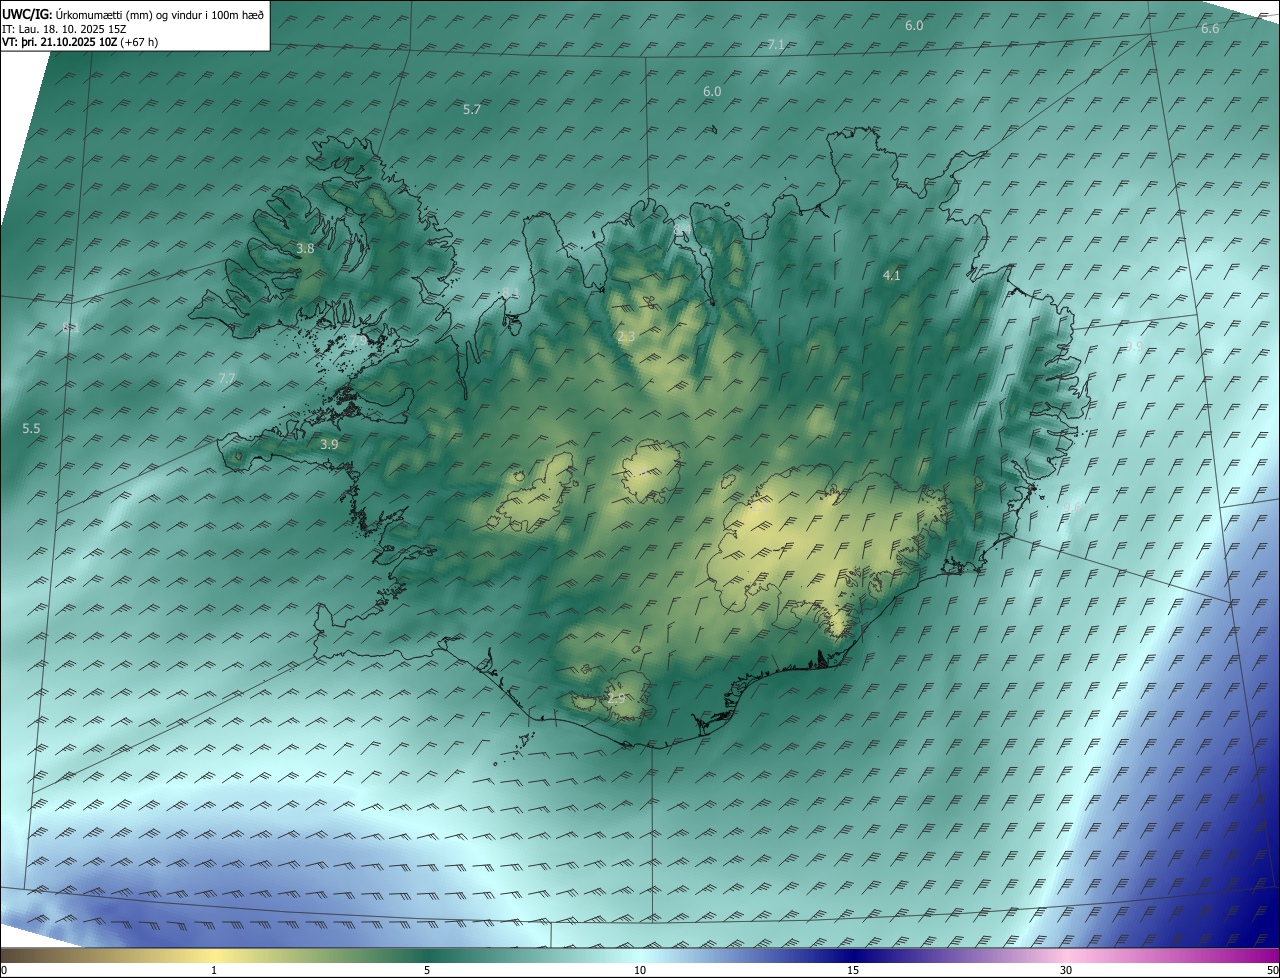
Task: Click the "IT: Lau. 18. 10. 2025 15Z" line
Action: click(65, 29)
